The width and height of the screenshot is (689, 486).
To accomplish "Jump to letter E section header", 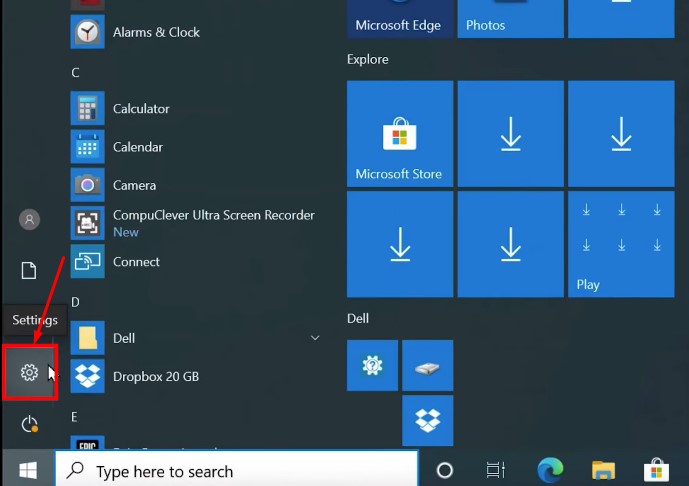I will (x=74, y=417).
